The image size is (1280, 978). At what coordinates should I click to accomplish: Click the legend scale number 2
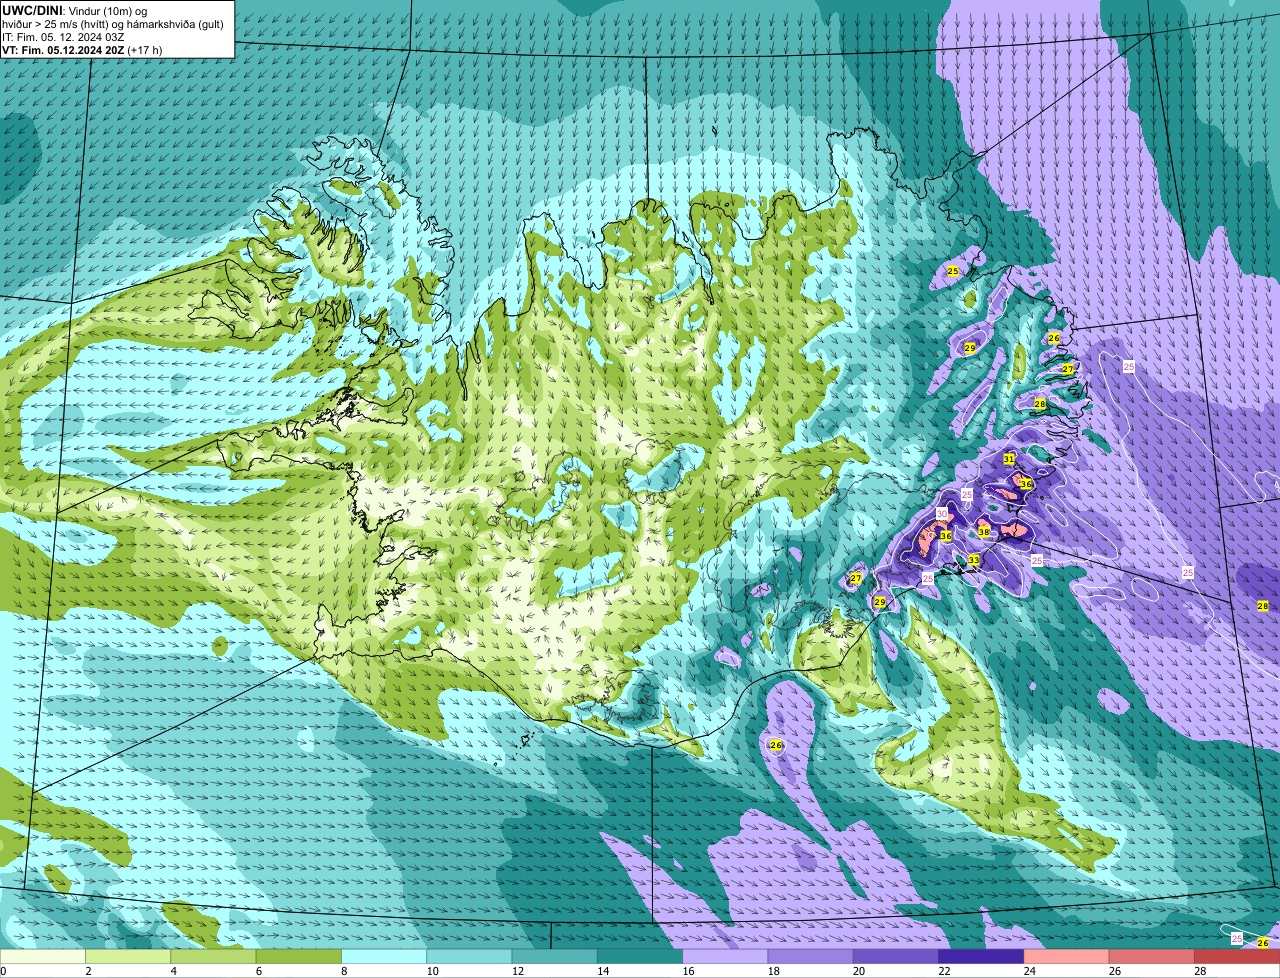pyautogui.click(x=88, y=971)
